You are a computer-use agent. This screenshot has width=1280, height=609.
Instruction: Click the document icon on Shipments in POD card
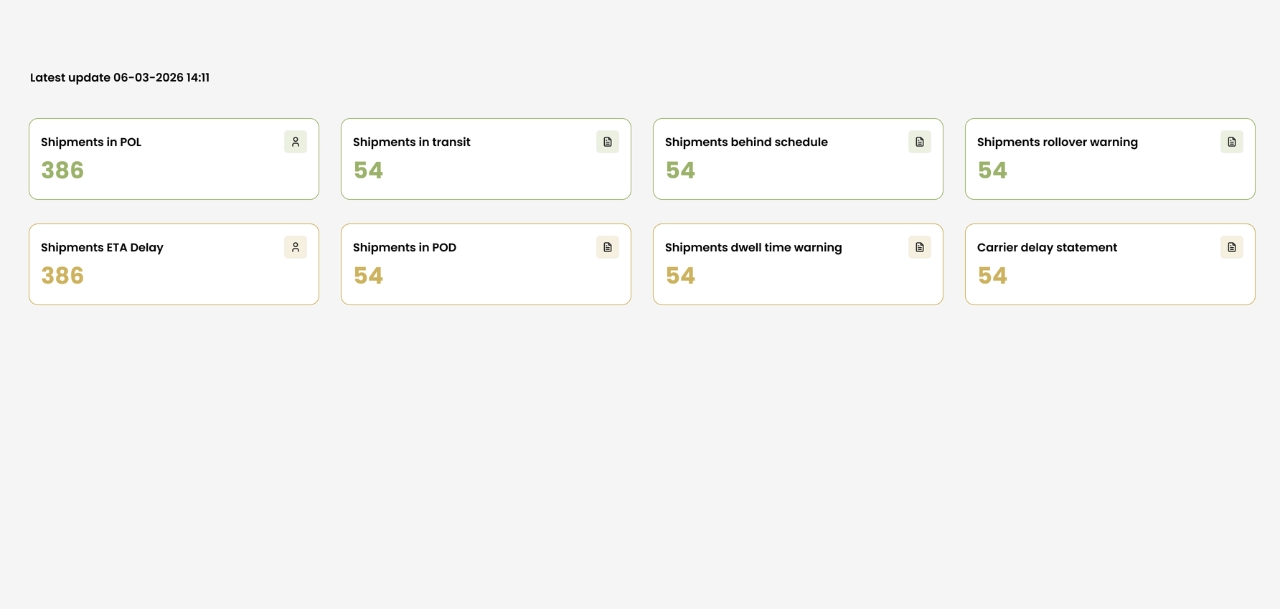(x=607, y=247)
